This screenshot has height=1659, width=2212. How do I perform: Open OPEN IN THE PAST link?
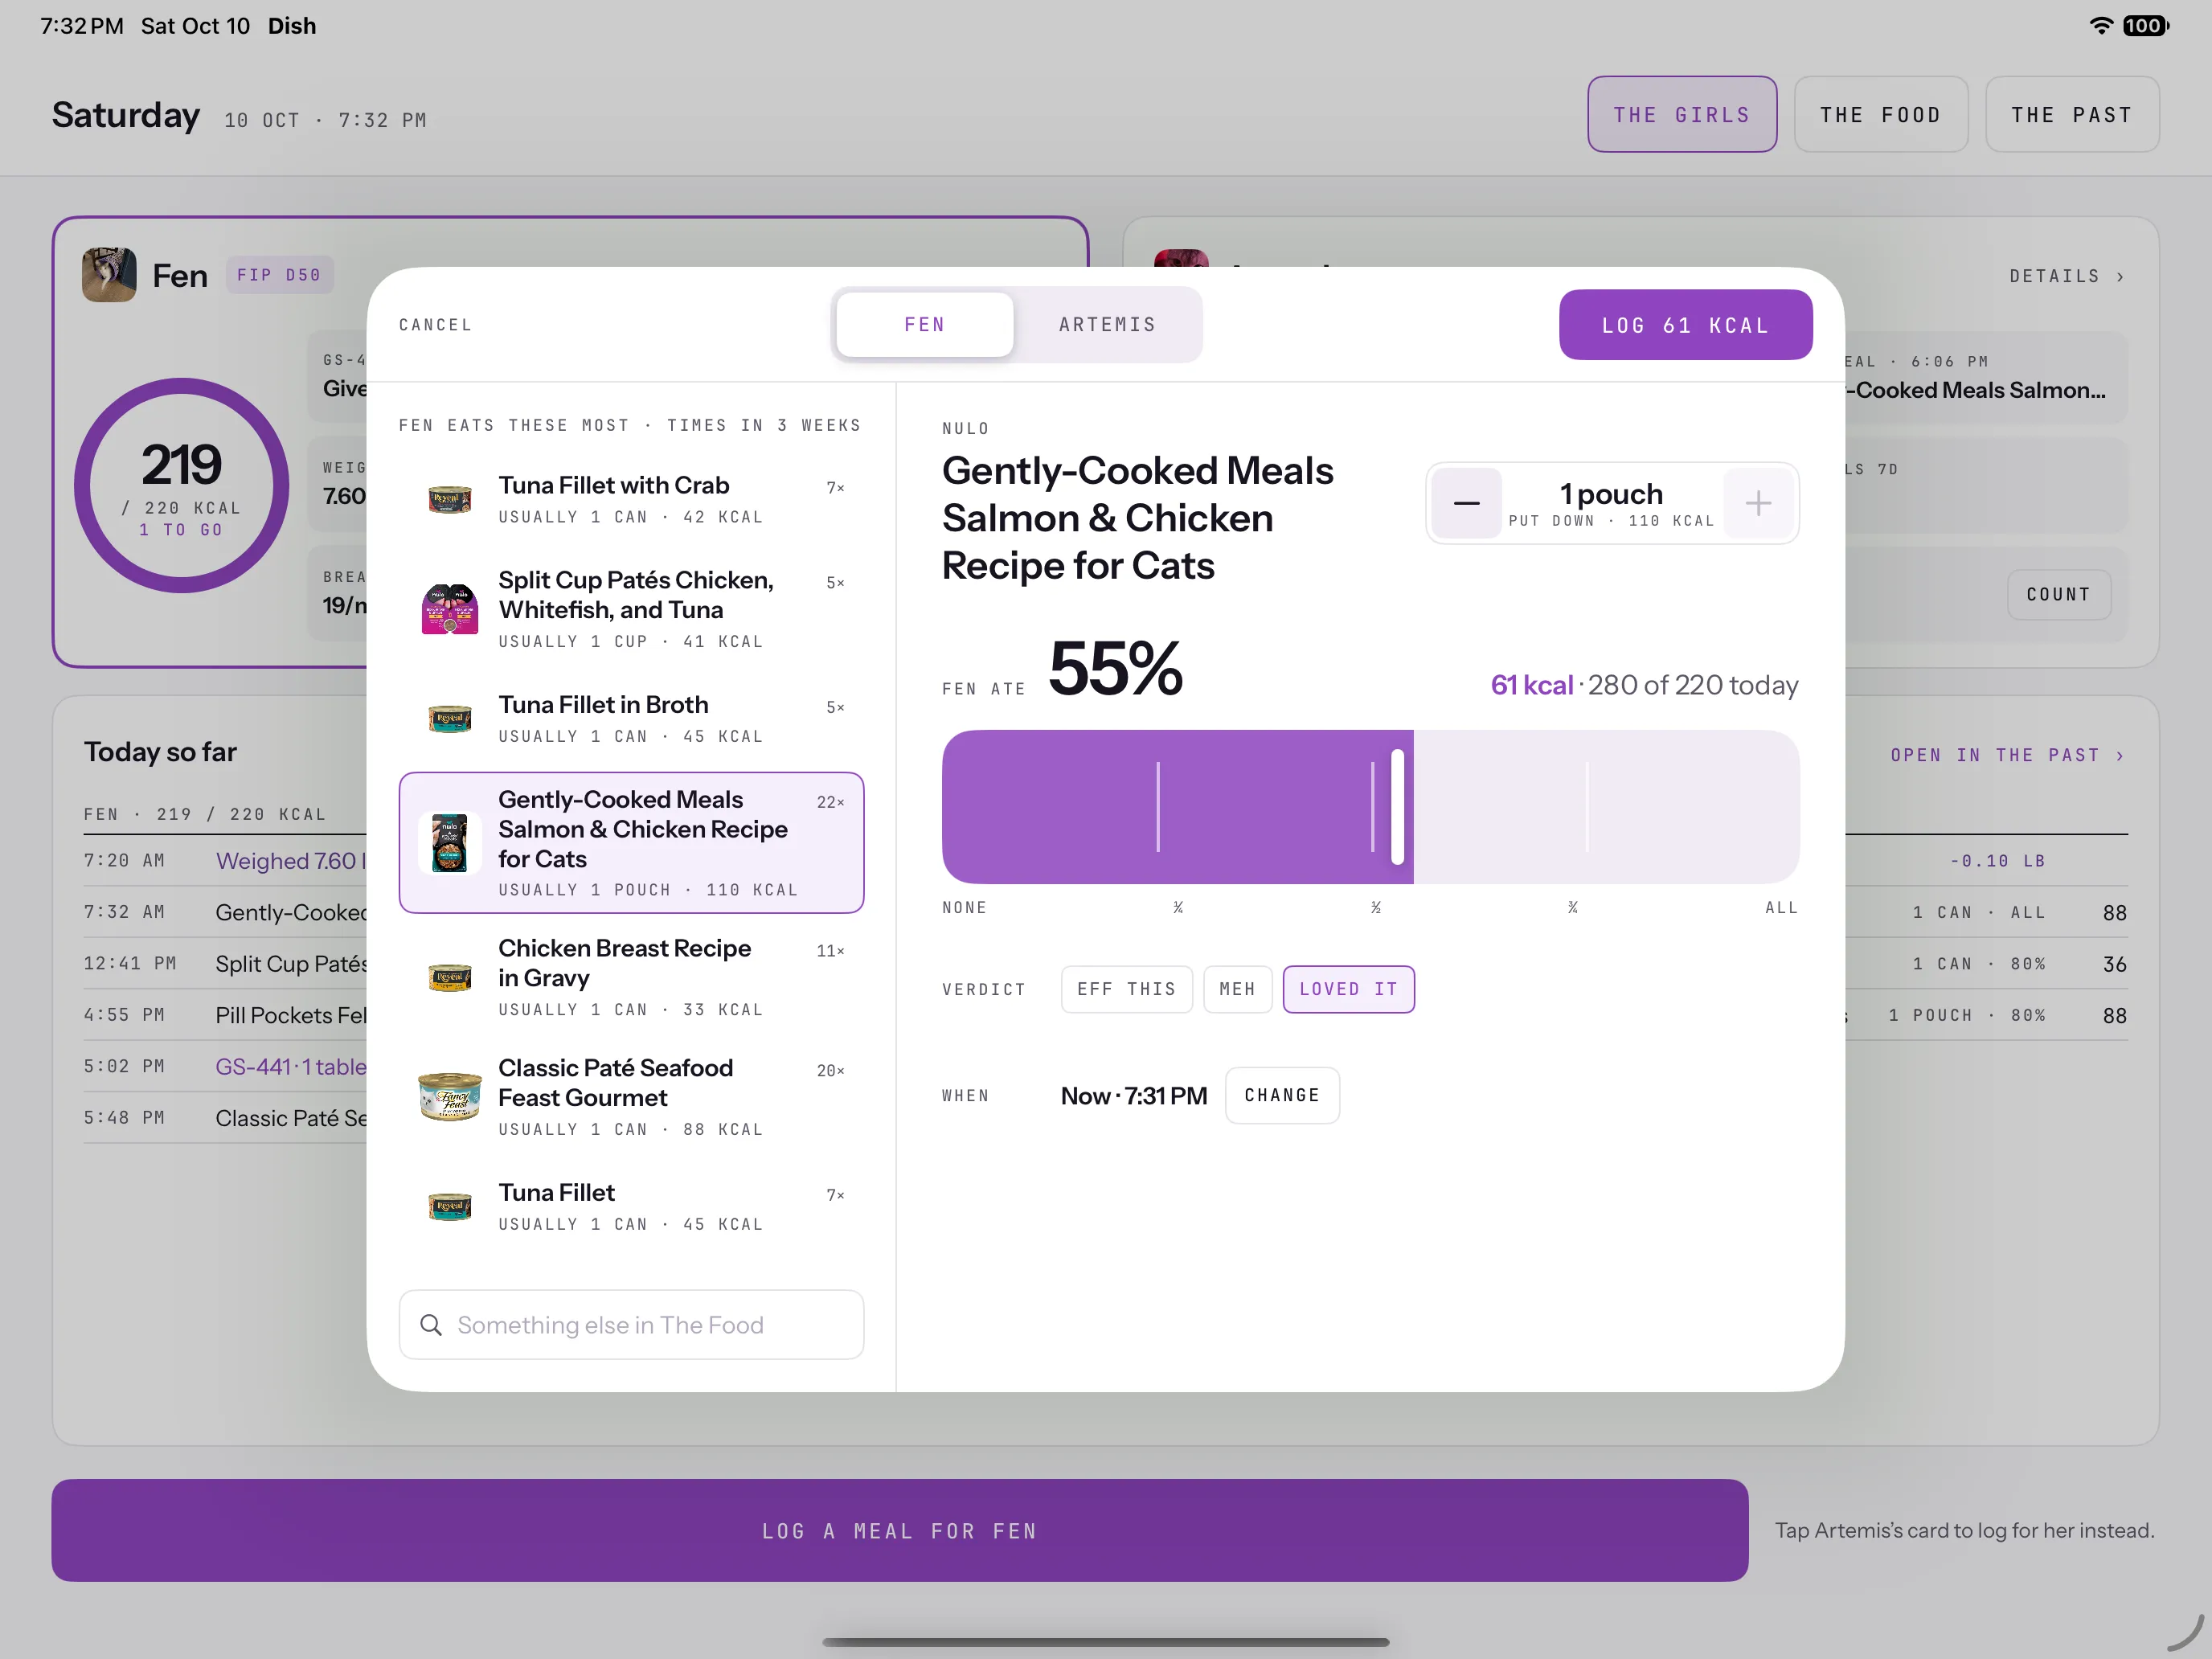[2006, 755]
